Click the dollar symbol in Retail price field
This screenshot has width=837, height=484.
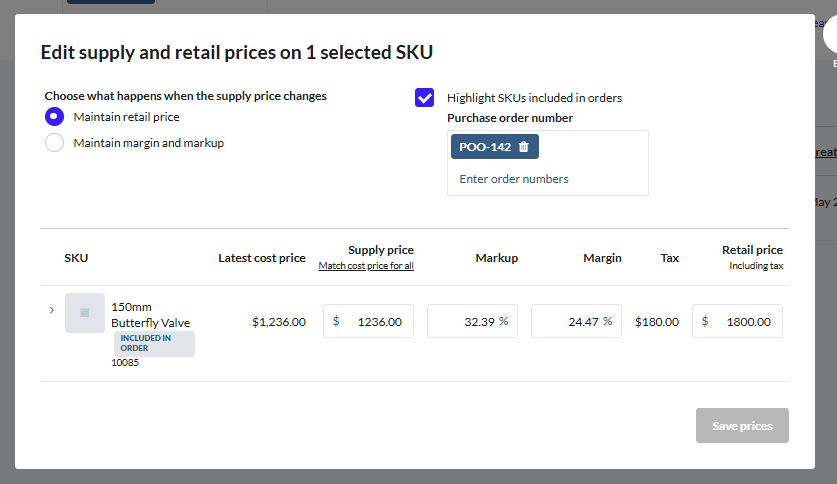pos(705,321)
